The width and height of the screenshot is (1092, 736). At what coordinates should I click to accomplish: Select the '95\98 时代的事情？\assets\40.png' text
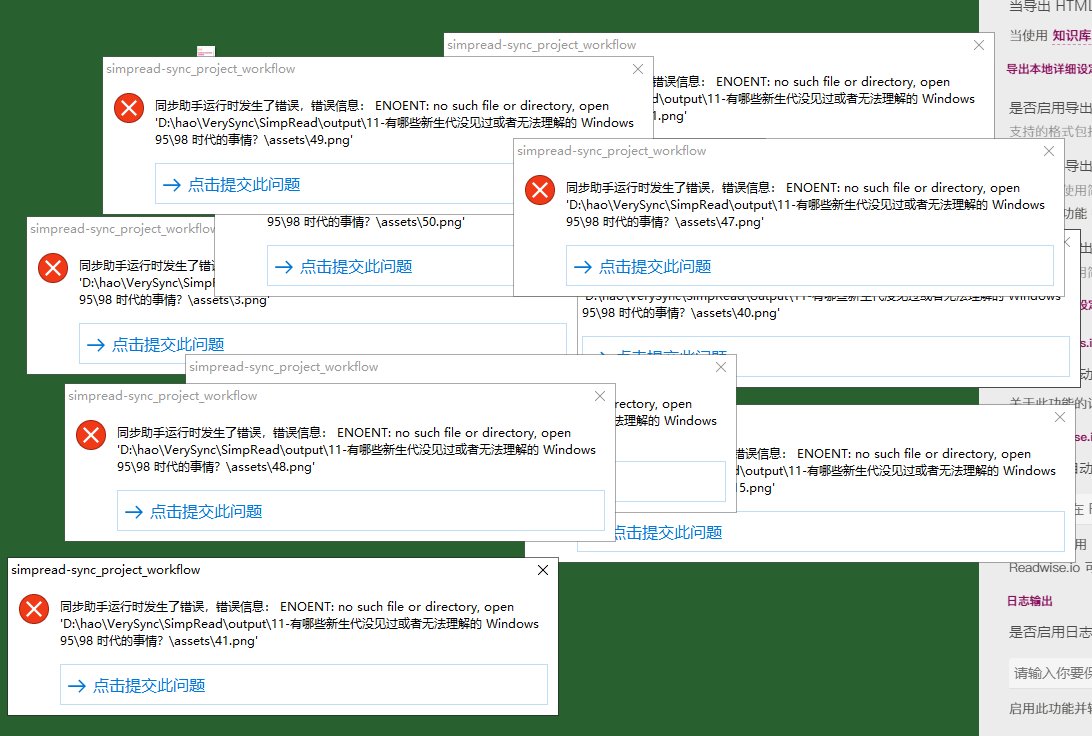coord(680,313)
